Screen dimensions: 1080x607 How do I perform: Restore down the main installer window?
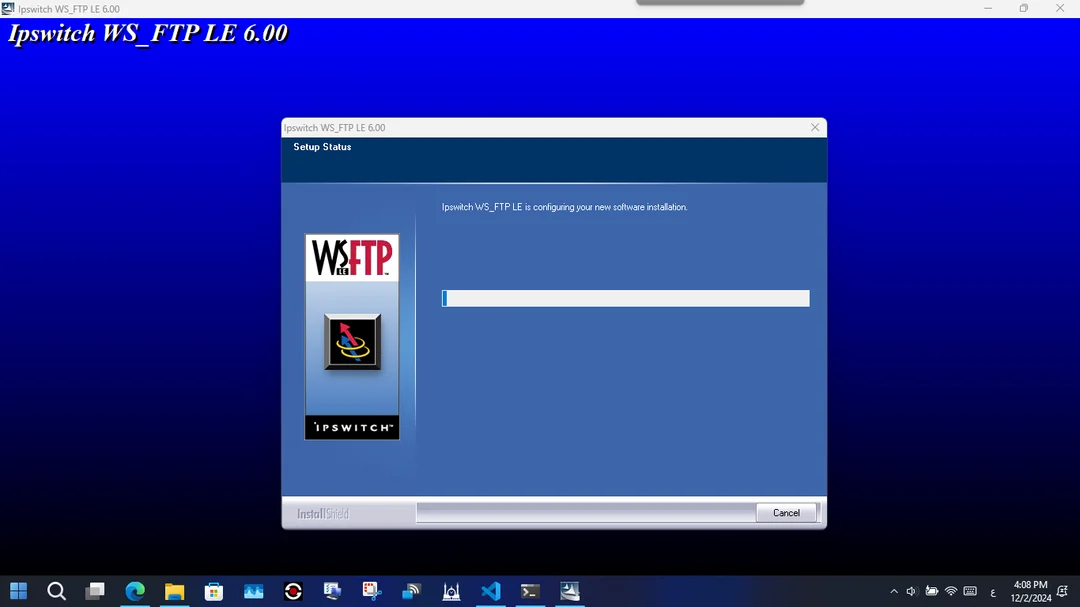(x=1024, y=8)
